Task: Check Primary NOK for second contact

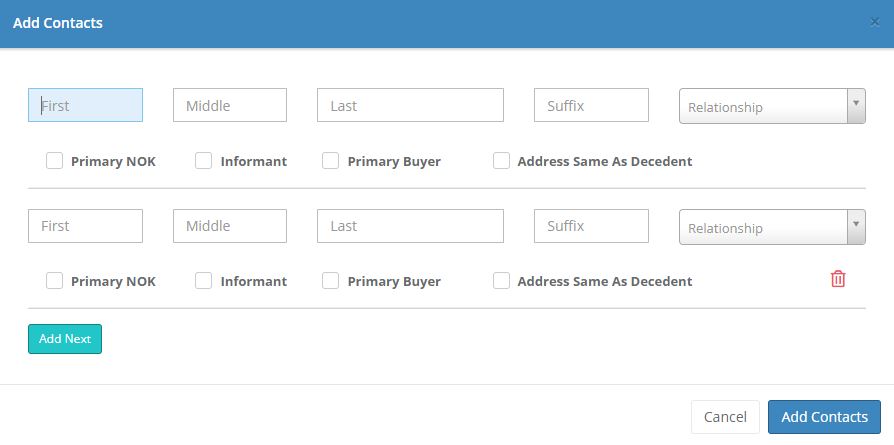Action: (55, 281)
